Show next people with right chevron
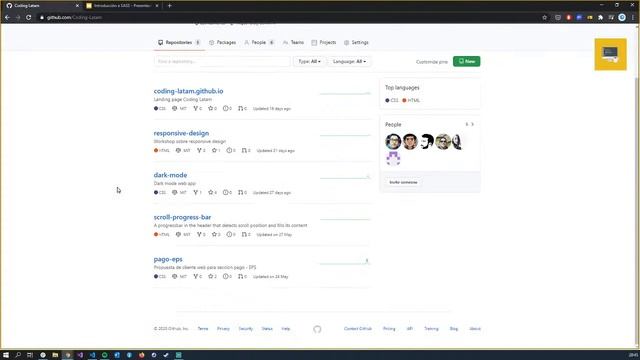 473,124
